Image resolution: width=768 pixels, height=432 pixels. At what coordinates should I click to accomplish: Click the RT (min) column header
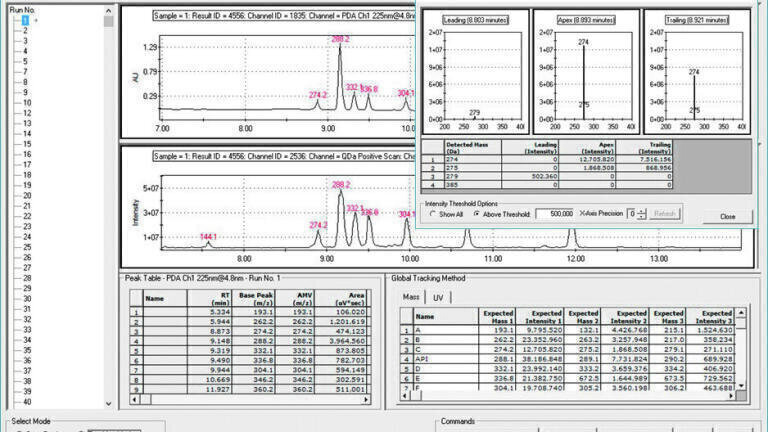[210, 298]
